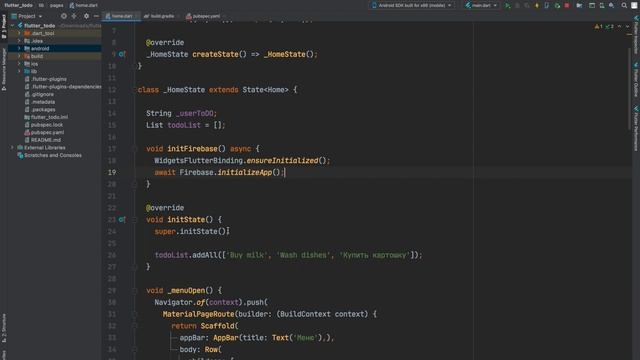Expand the .idea folder
Image resolution: width=640 pixels, height=360 pixels.
[19, 41]
